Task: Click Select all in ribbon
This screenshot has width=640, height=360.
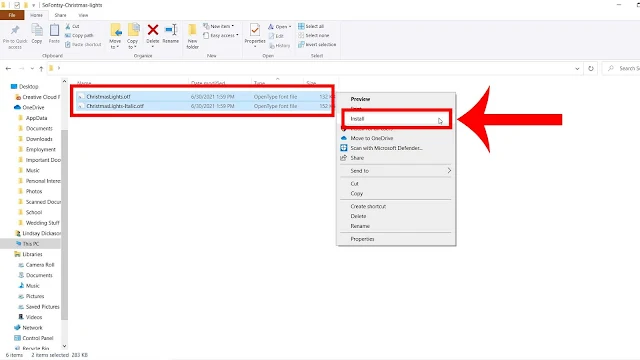Action: click(x=311, y=26)
